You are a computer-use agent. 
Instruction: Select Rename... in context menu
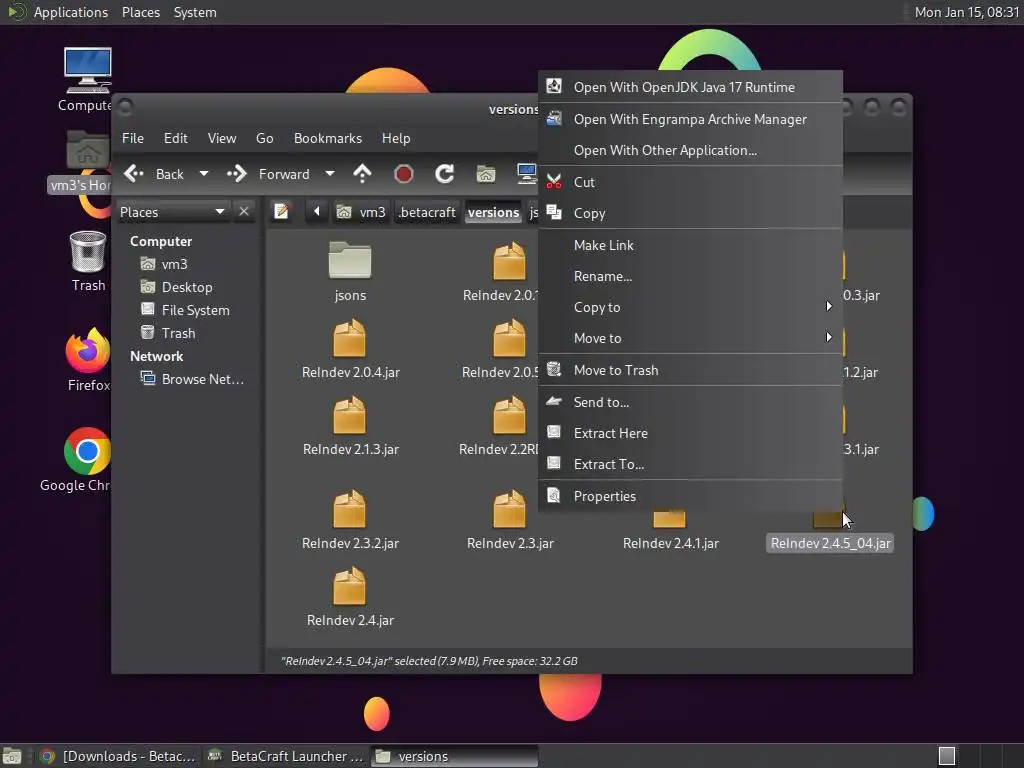(x=690, y=276)
